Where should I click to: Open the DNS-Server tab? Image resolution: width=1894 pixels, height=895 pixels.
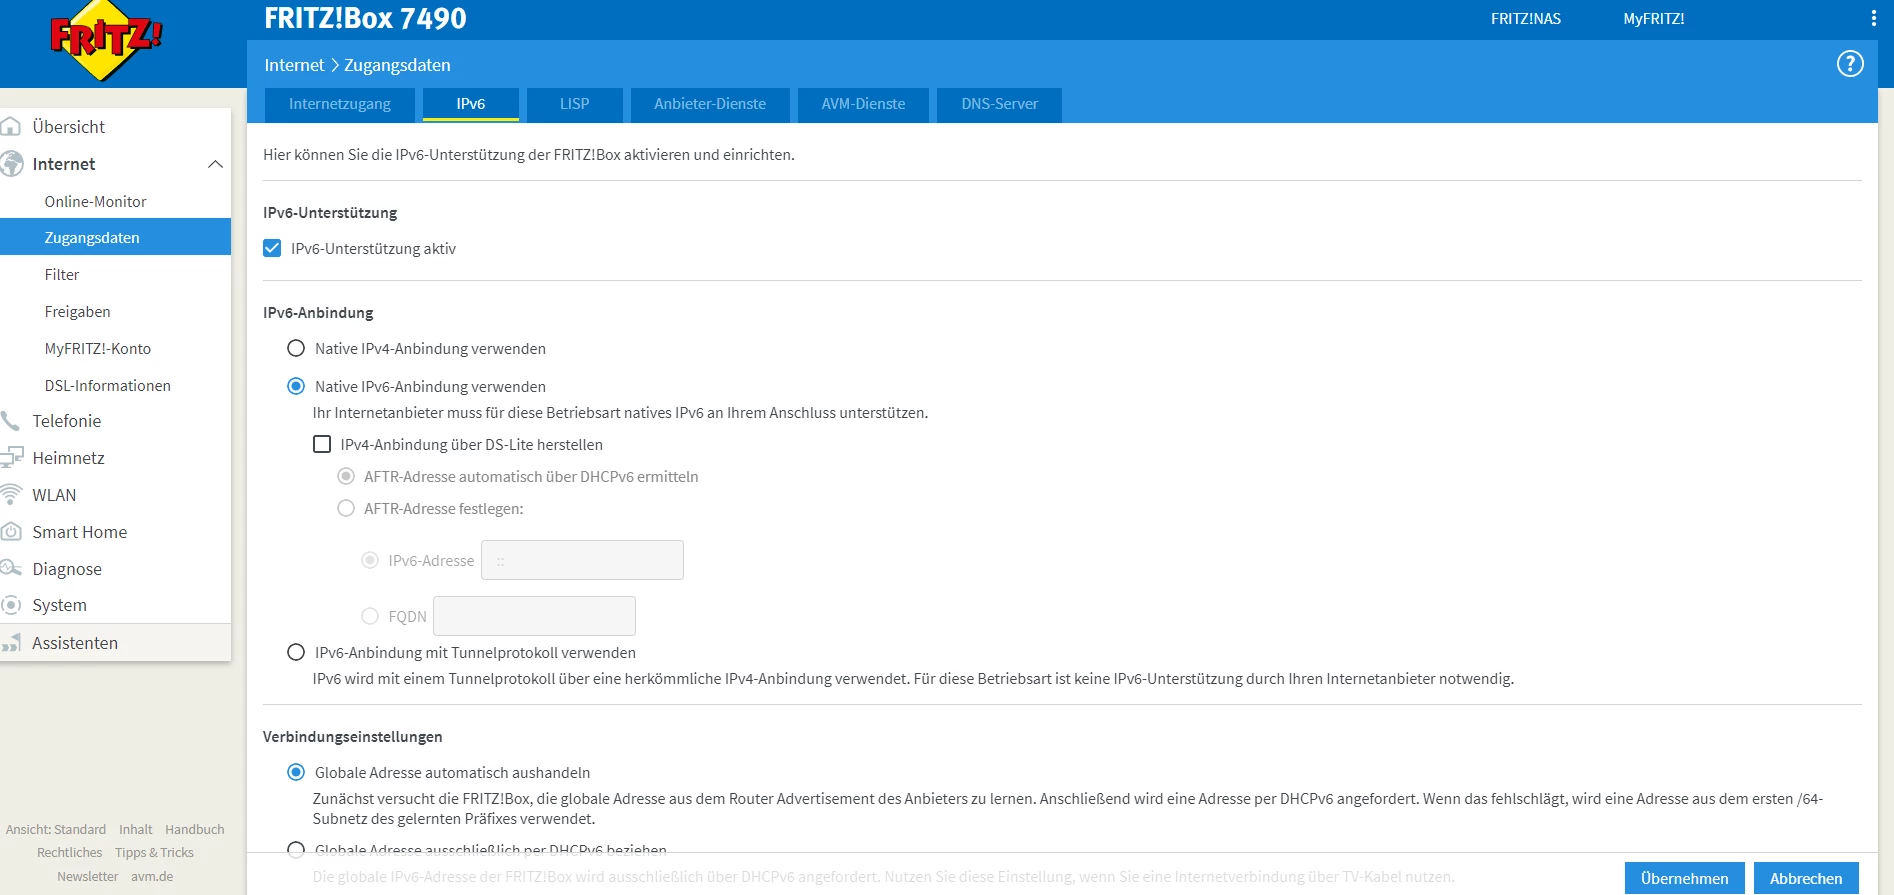(1000, 104)
